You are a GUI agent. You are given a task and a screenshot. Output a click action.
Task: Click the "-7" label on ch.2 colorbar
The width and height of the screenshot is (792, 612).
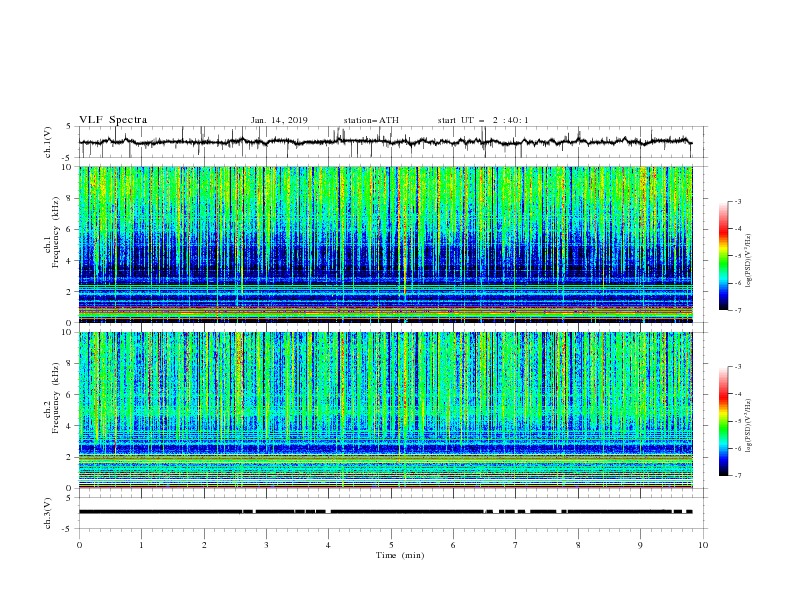[737, 475]
